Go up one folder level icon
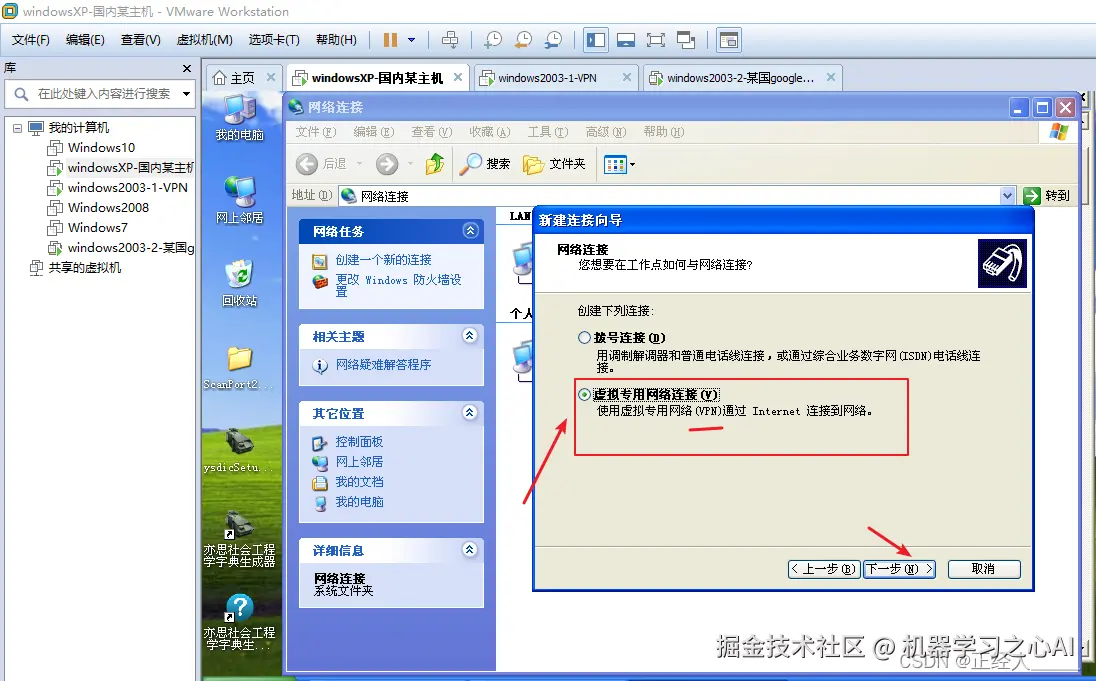 pos(435,164)
